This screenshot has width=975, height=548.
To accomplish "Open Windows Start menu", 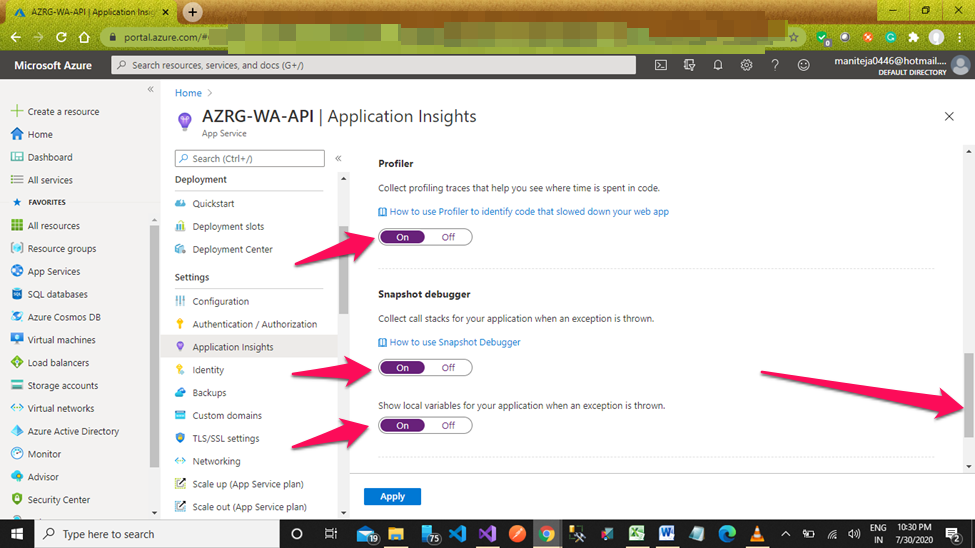I will point(17,534).
